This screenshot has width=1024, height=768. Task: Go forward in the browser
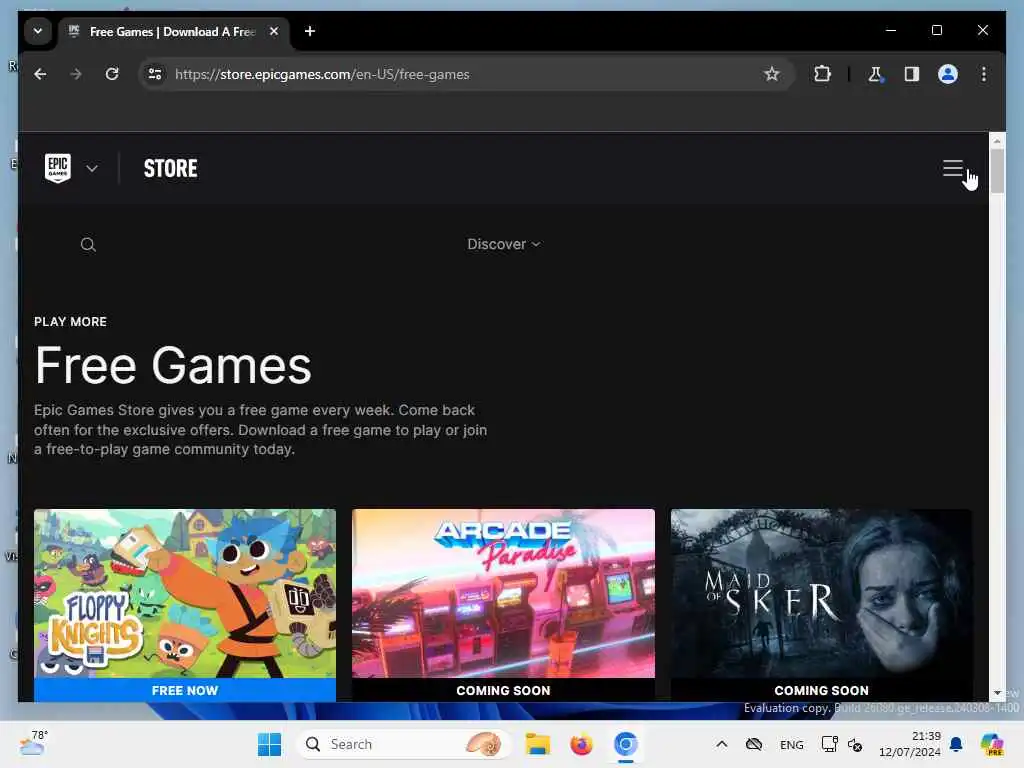coord(76,74)
